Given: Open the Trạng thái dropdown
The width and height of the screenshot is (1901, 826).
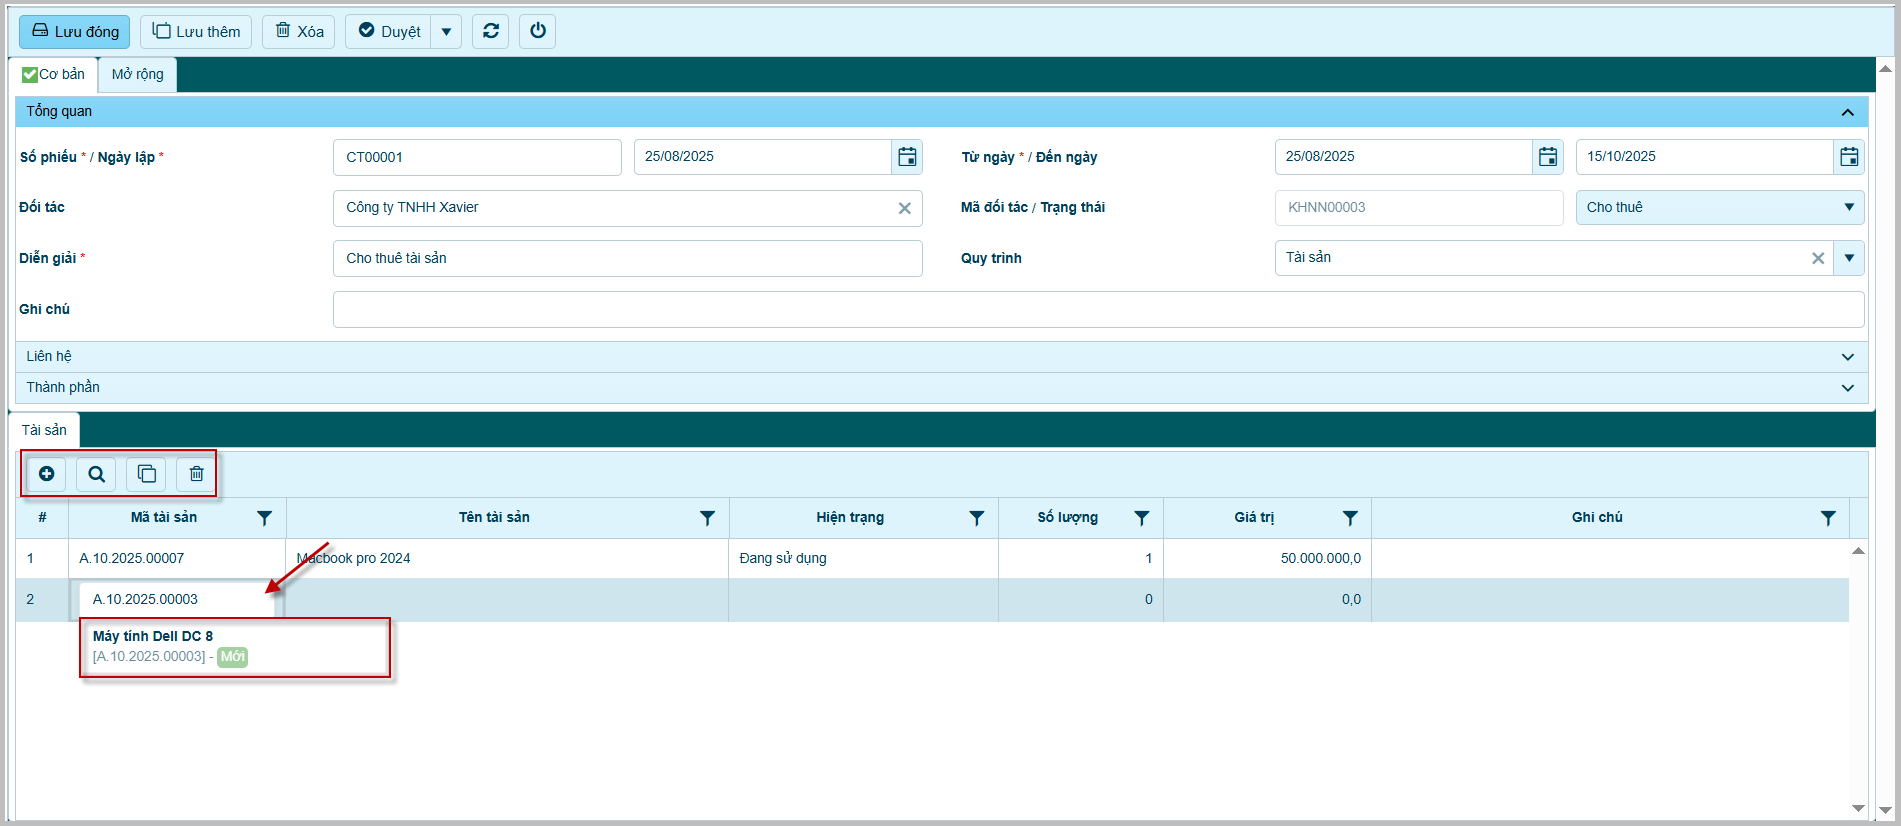Looking at the screenshot, I should 1848,207.
